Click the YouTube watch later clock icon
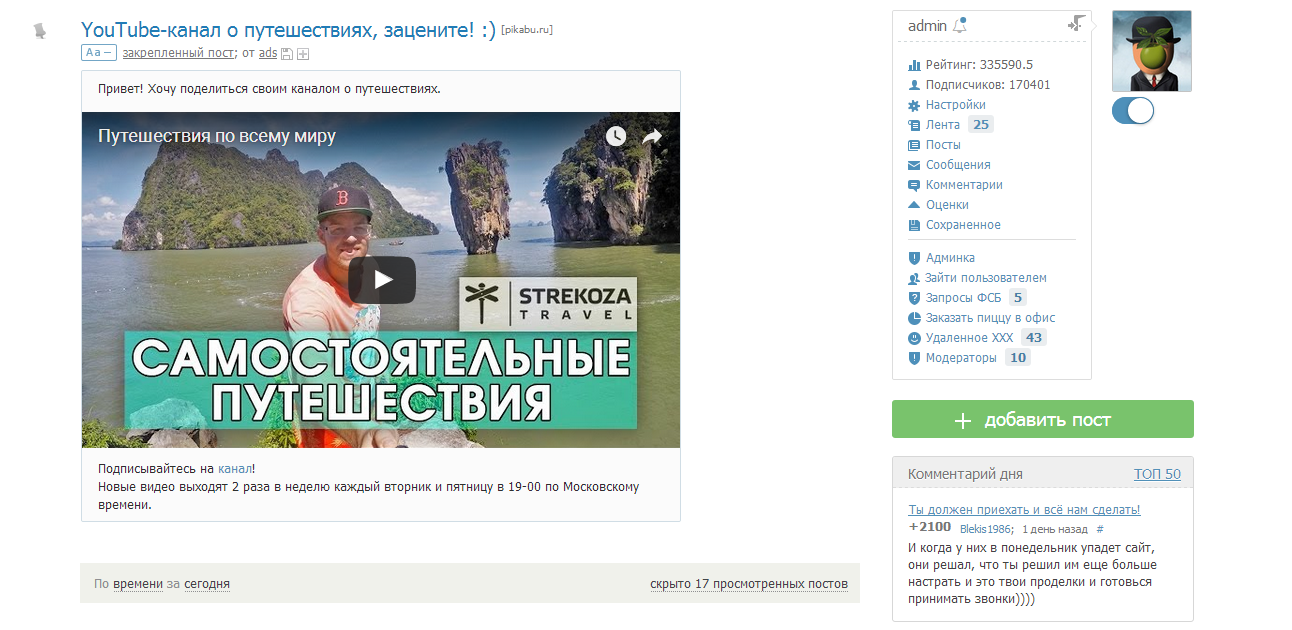The image size is (1292, 630). click(615, 135)
